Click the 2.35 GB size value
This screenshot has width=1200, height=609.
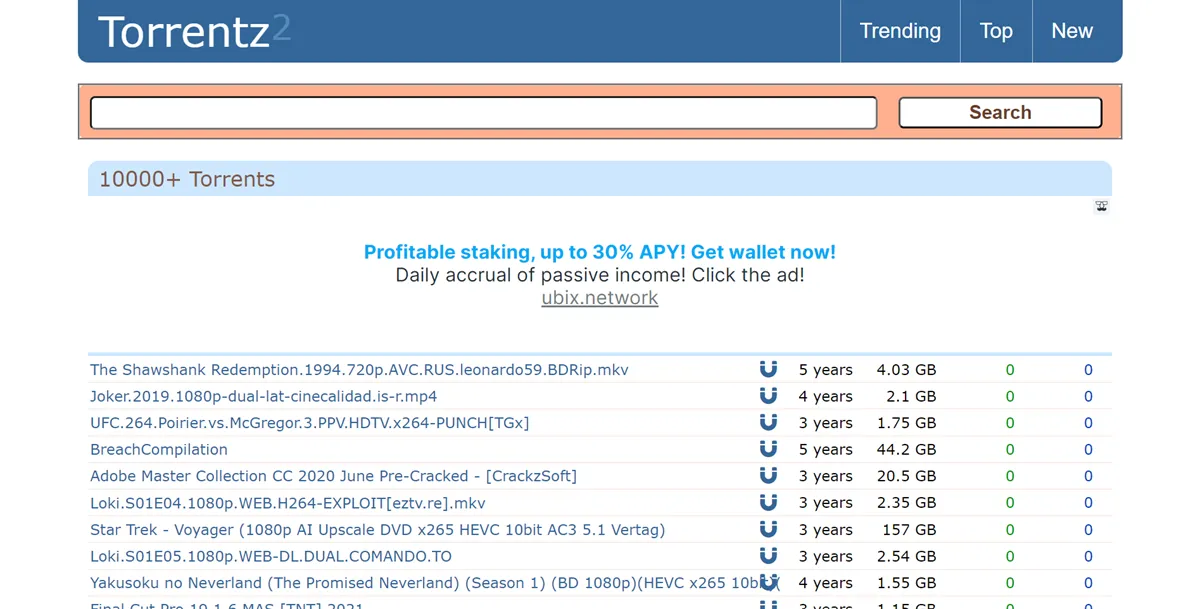[x=907, y=503]
